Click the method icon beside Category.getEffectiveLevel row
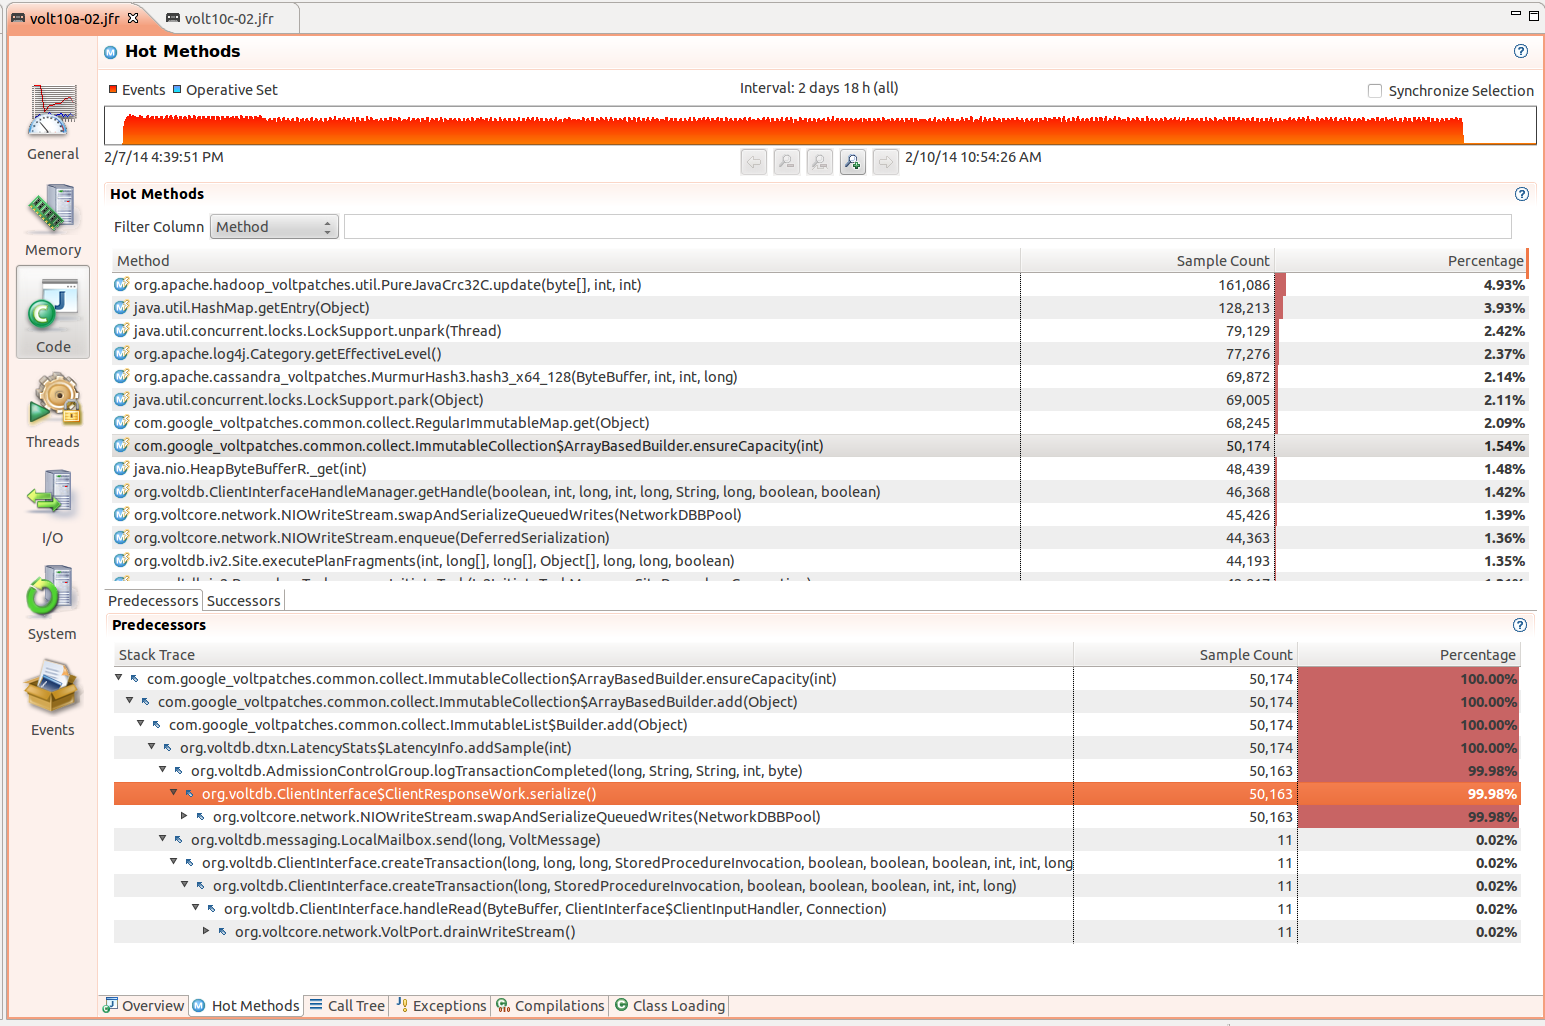 tap(122, 354)
